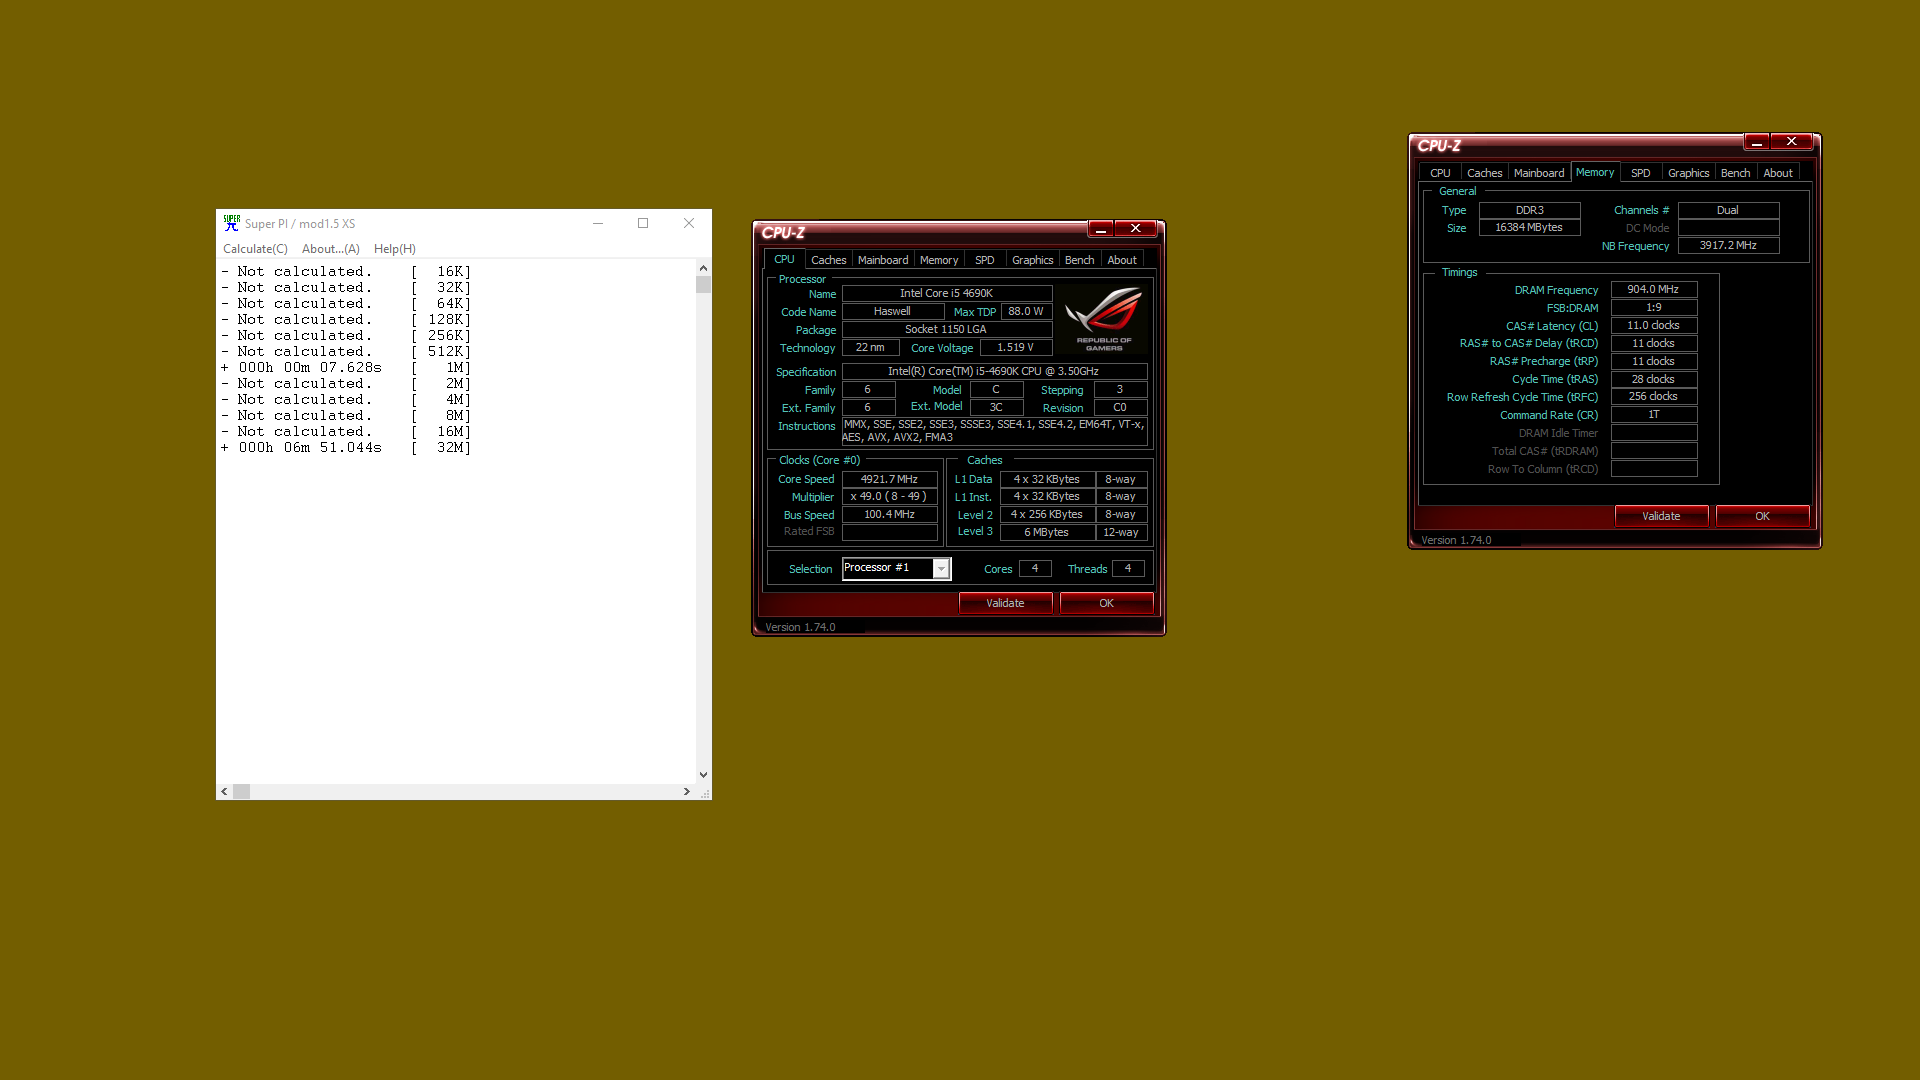Minimize the CPU-Z CPU tab window

(x=1101, y=229)
